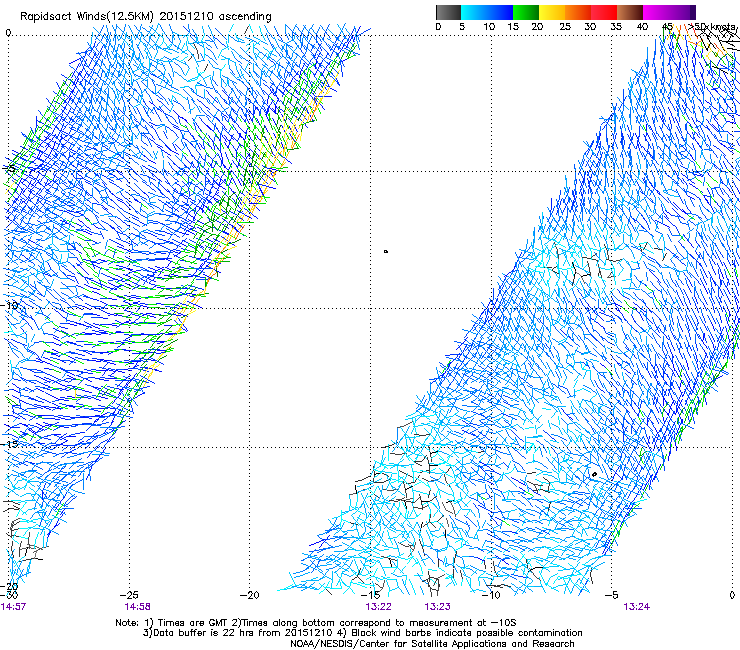Viewport: 740px width, 650px height.
Task: Click the 'Data buffer is 22 hrs' note line
Action: pos(362,633)
